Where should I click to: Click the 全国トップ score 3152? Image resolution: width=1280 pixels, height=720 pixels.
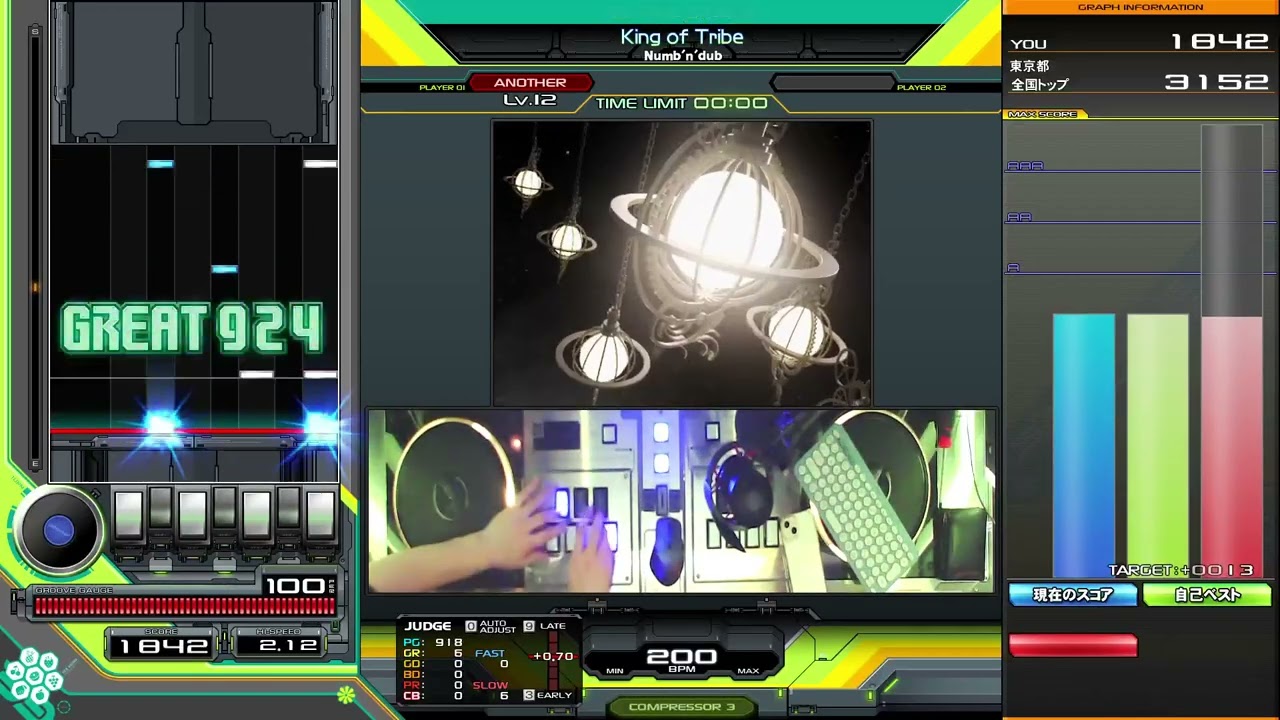[x=1217, y=82]
